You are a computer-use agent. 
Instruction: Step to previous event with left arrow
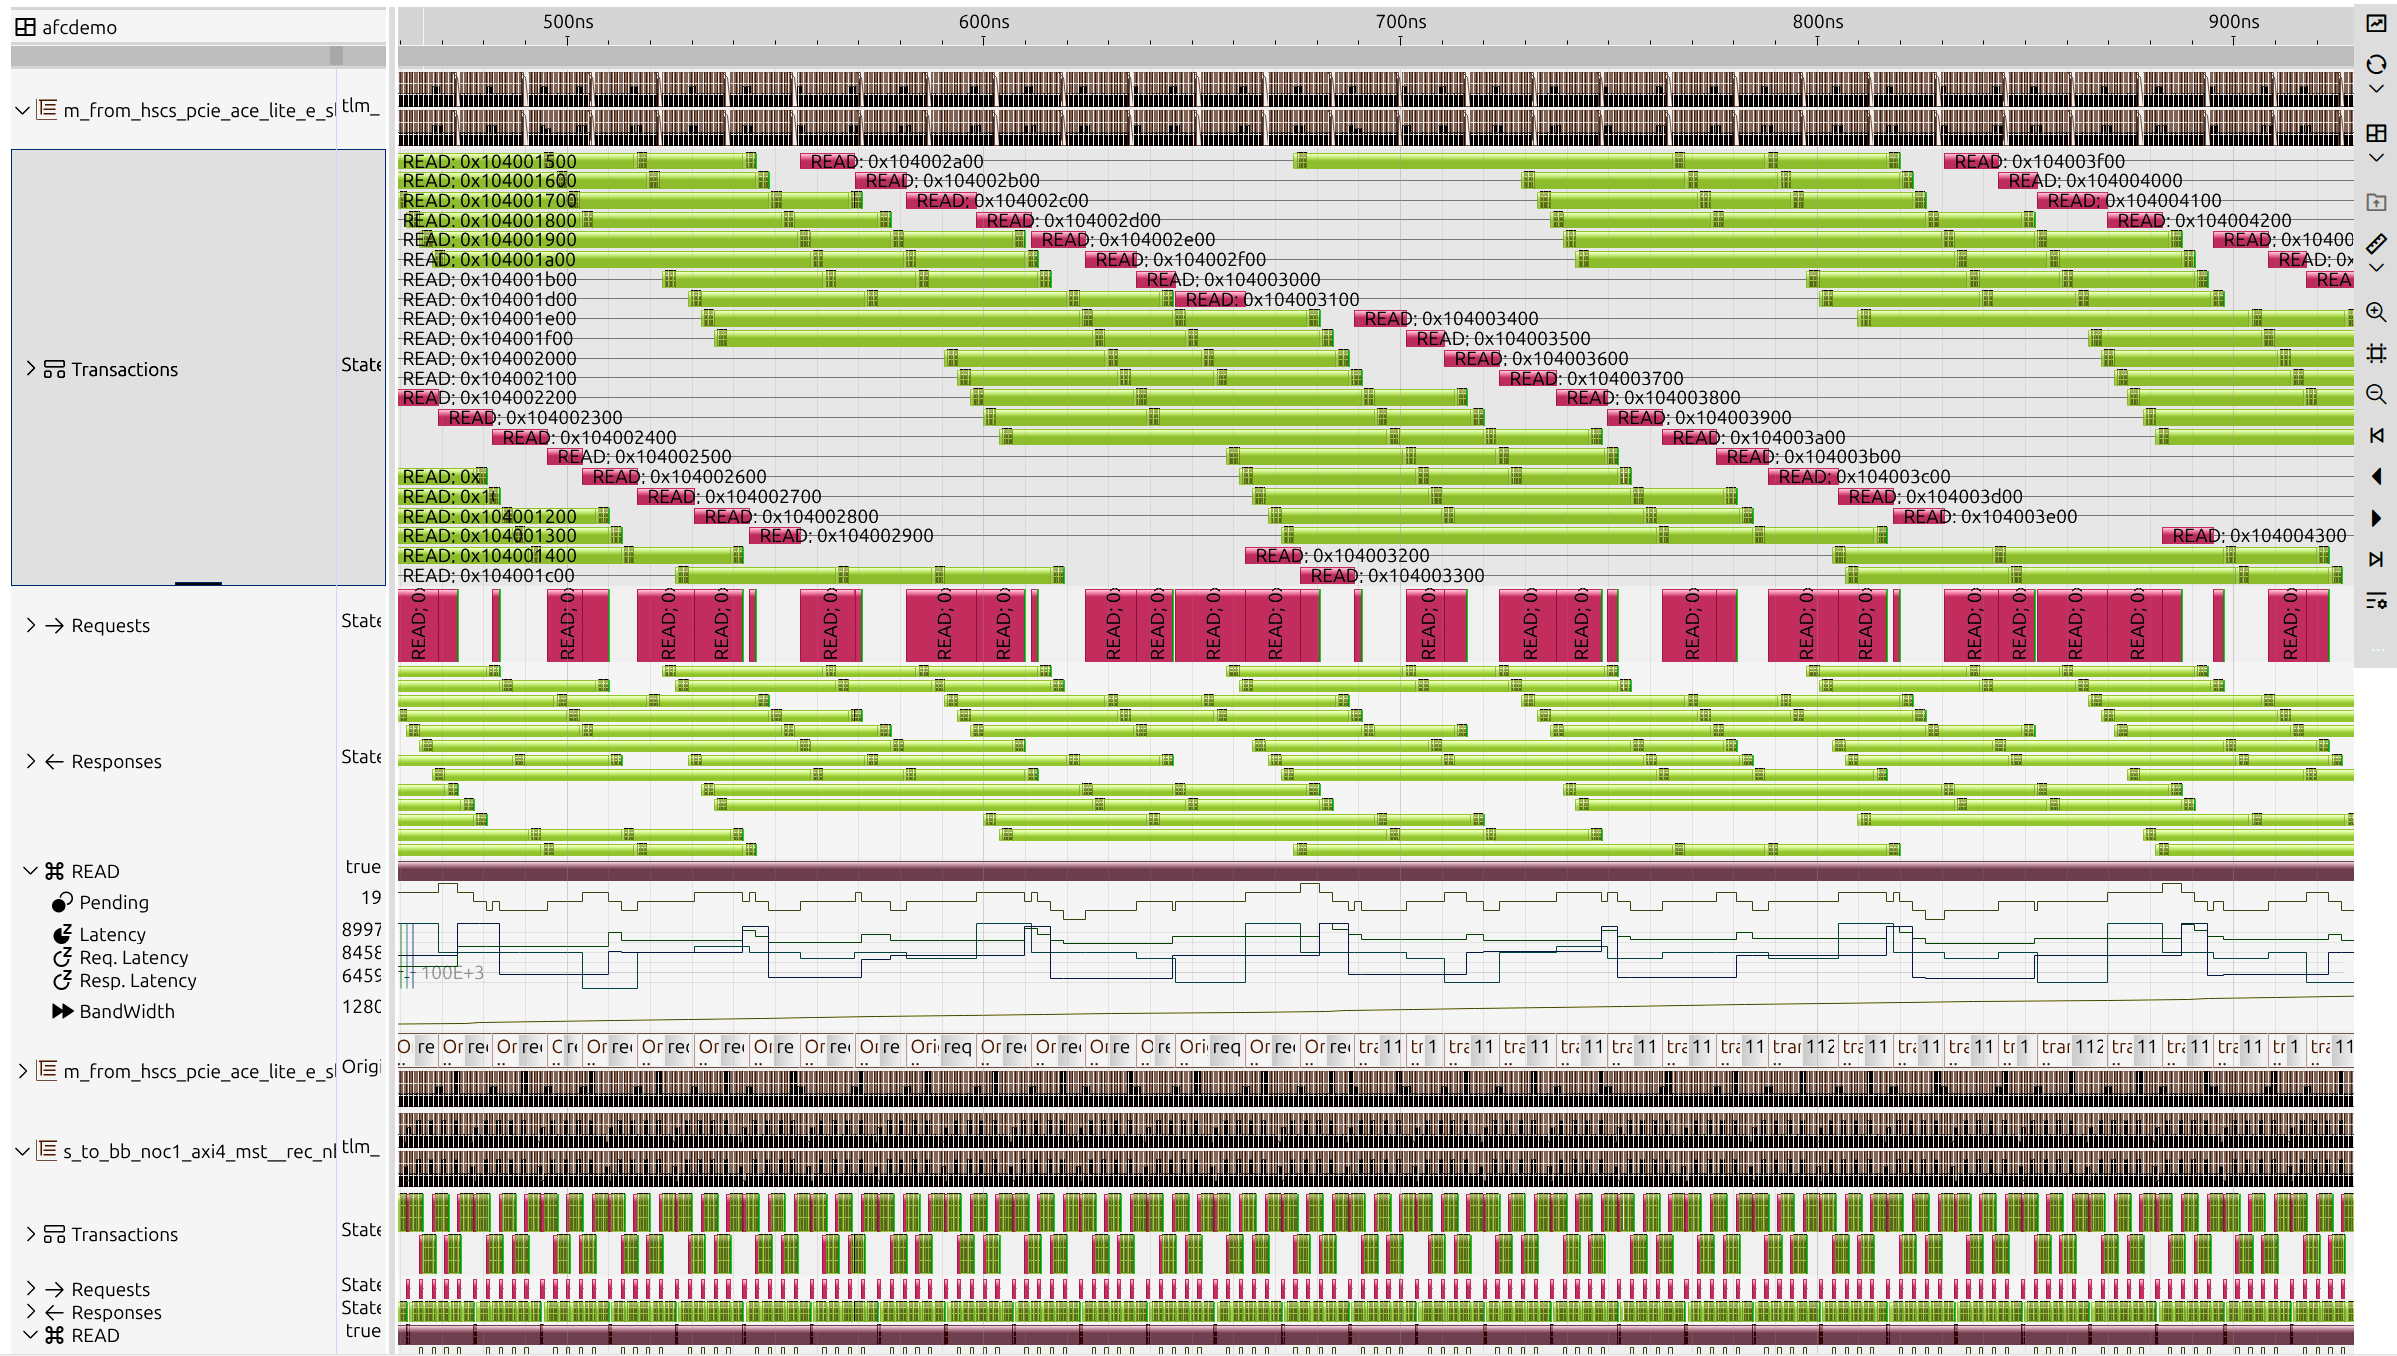tap(2376, 477)
